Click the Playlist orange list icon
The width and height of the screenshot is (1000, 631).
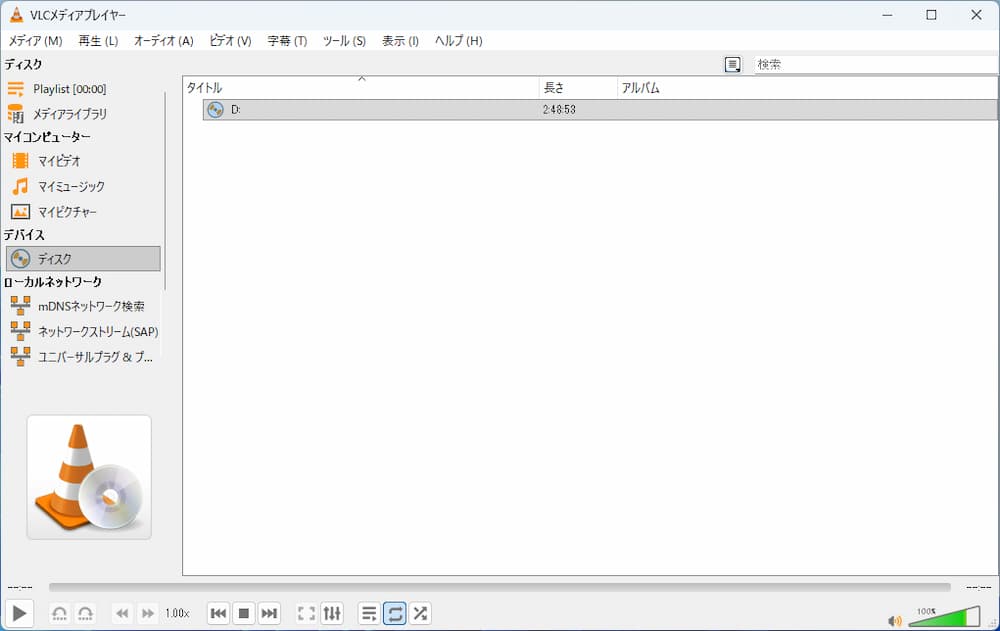pyautogui.click(x=16, y=89)
